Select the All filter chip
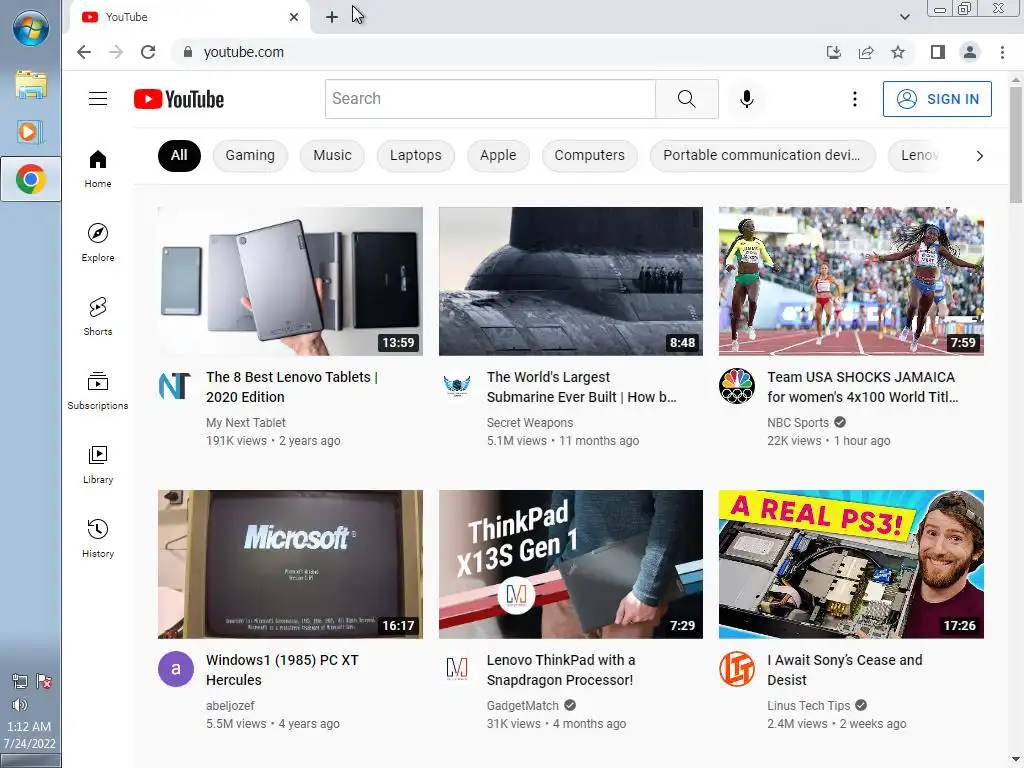The image size is (1024, 768). click(x=179, y=155)
